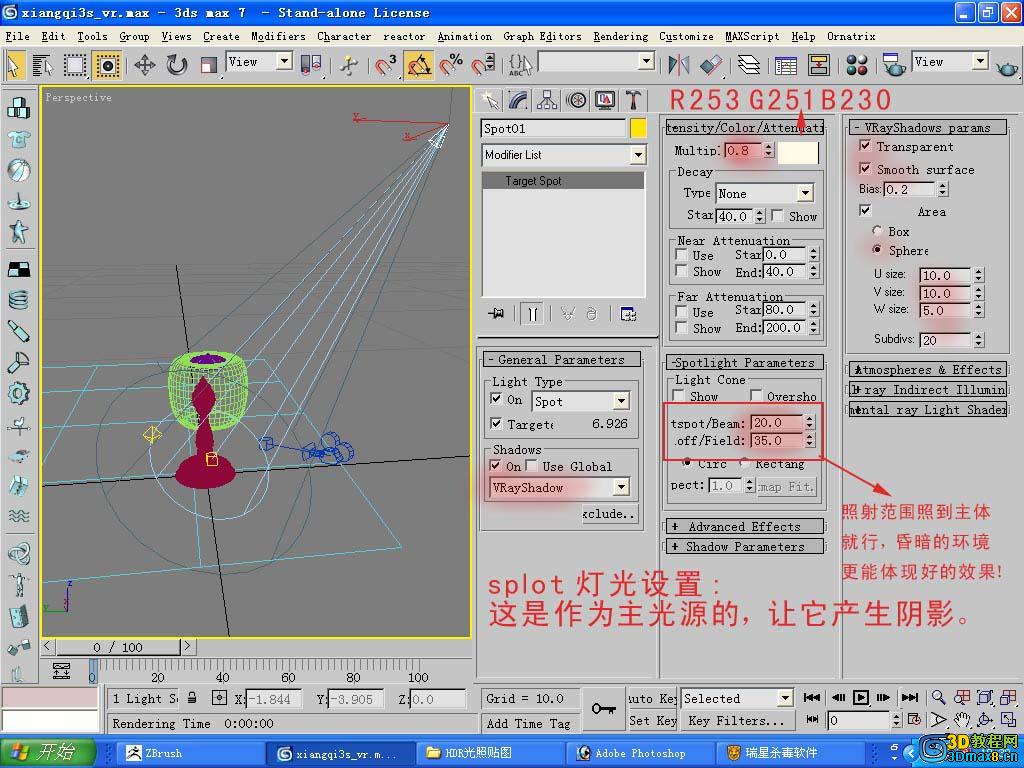Viewport: 1024px width, 768px height.
Task: Open Select by Name list tool
Action: pos(42,65)
